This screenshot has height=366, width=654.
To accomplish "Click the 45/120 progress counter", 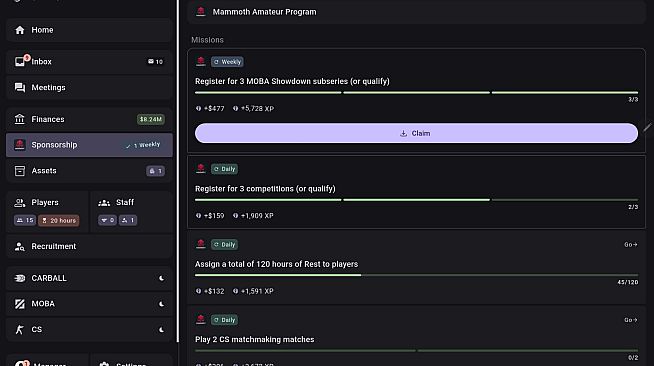I will coord(628,282).
